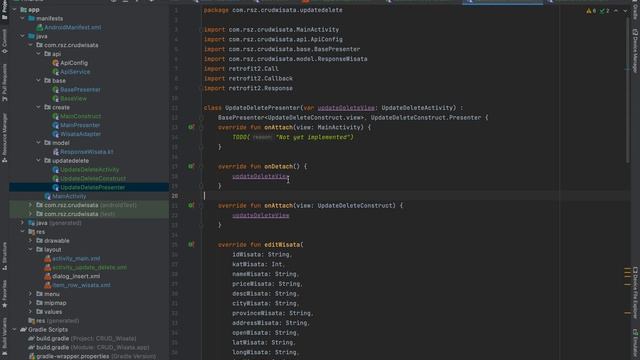Collapse the layout folder
This screenshot has height=360, width=640.
(x=30, y=249)
